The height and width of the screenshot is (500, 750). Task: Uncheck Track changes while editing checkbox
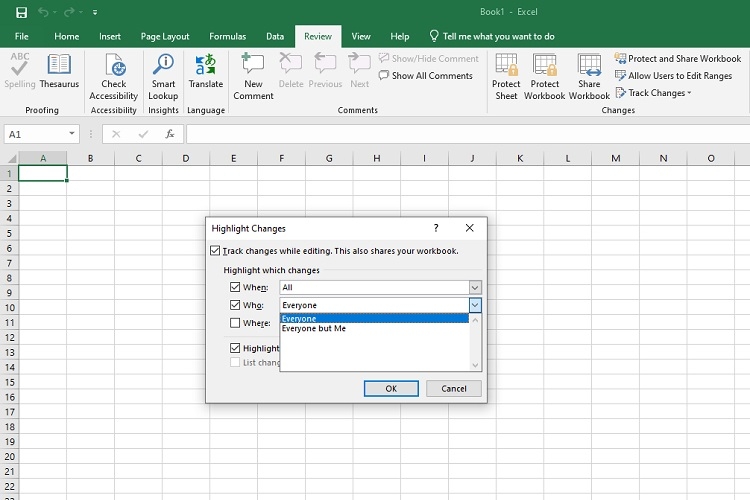(x=216, y=251)
